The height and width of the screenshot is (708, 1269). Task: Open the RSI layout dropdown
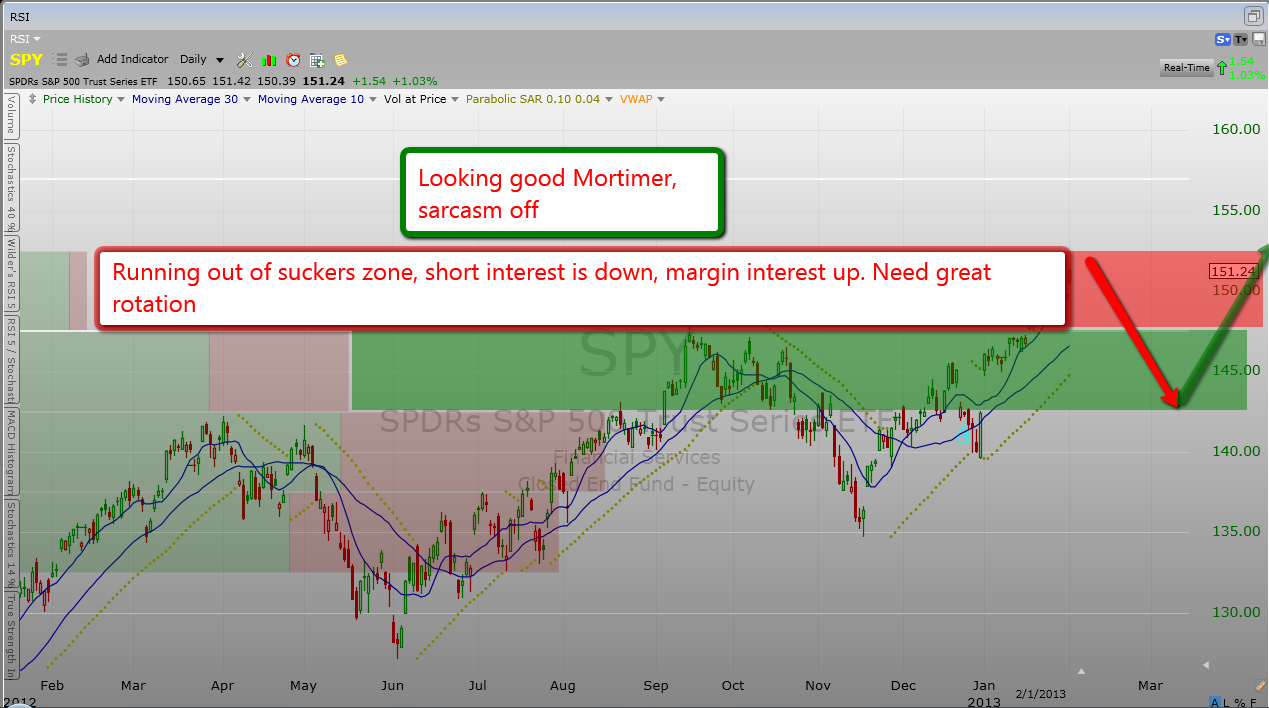(x=25, y=39)
